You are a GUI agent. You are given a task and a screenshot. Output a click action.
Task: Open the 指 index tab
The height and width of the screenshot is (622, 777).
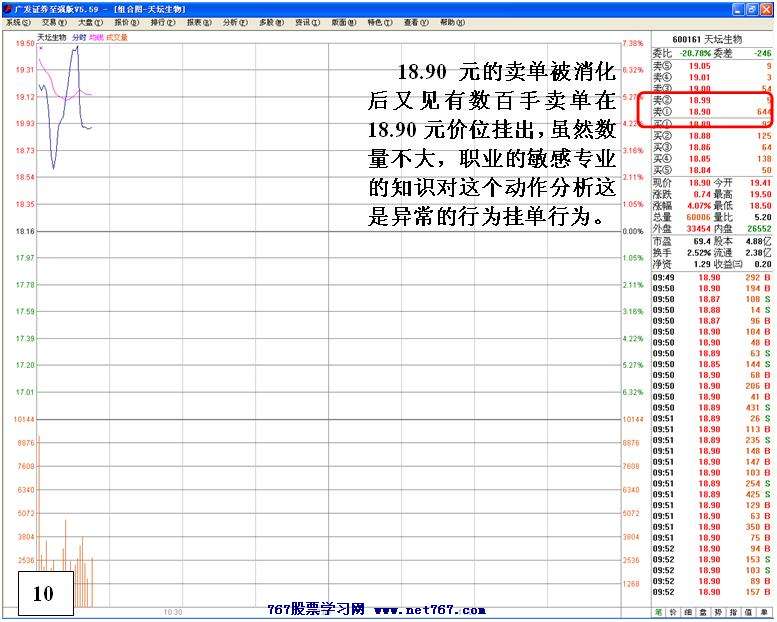click(x=733, y=611)
